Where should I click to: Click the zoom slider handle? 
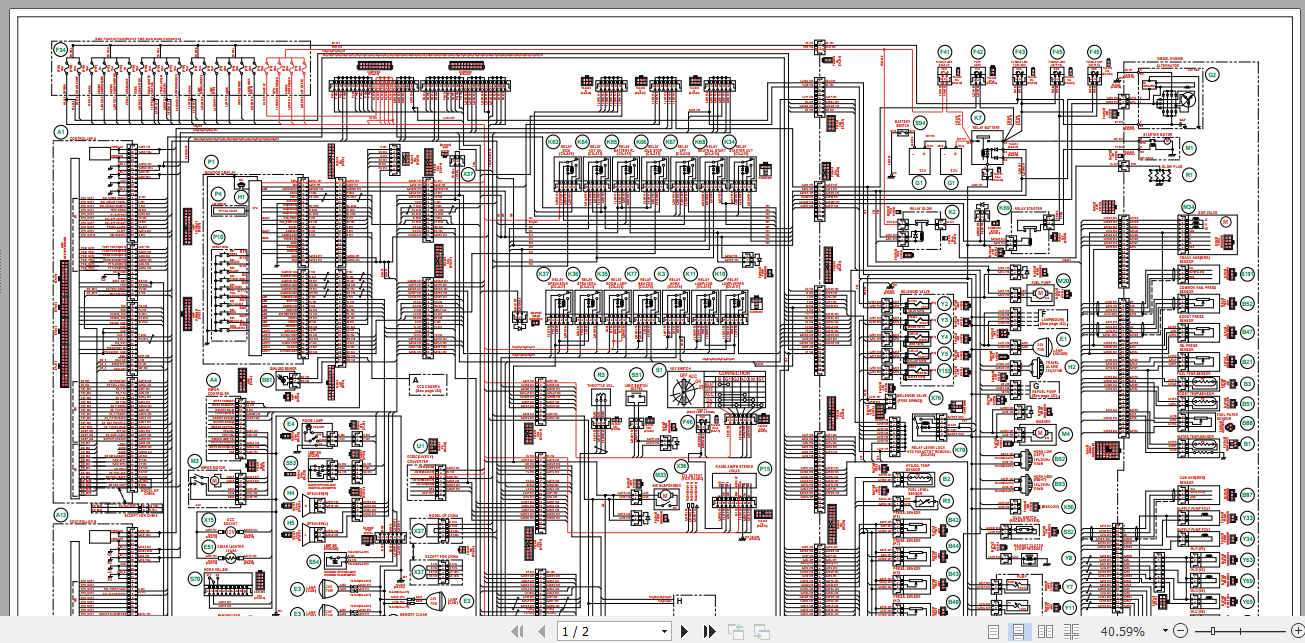(1214, 631)
